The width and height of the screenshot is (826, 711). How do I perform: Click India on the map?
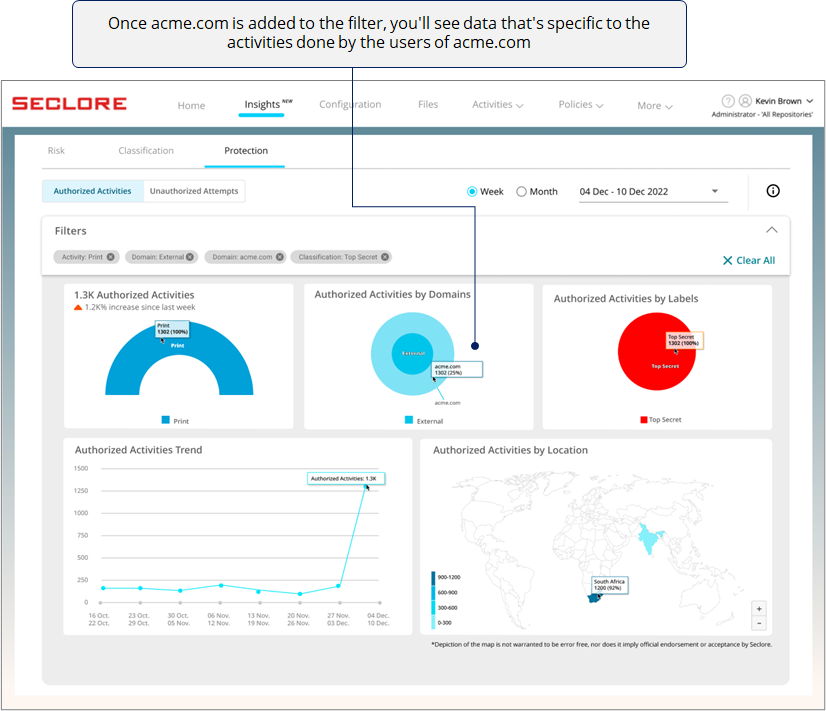(x=649, y=540)
